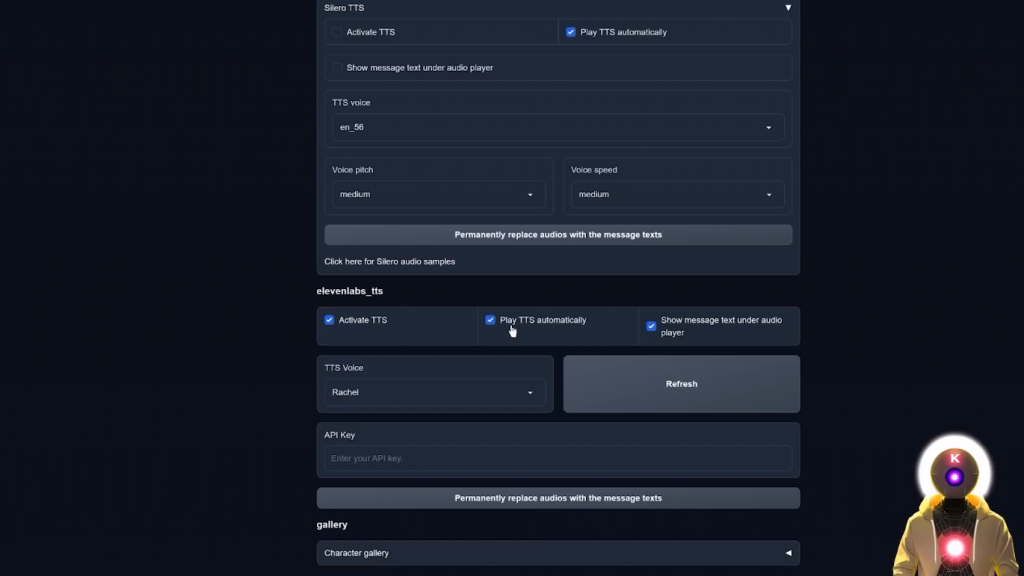Enable Silero Activate TTS checkbox
This screenshot has height=576, width=1024.
coord(337,32)
